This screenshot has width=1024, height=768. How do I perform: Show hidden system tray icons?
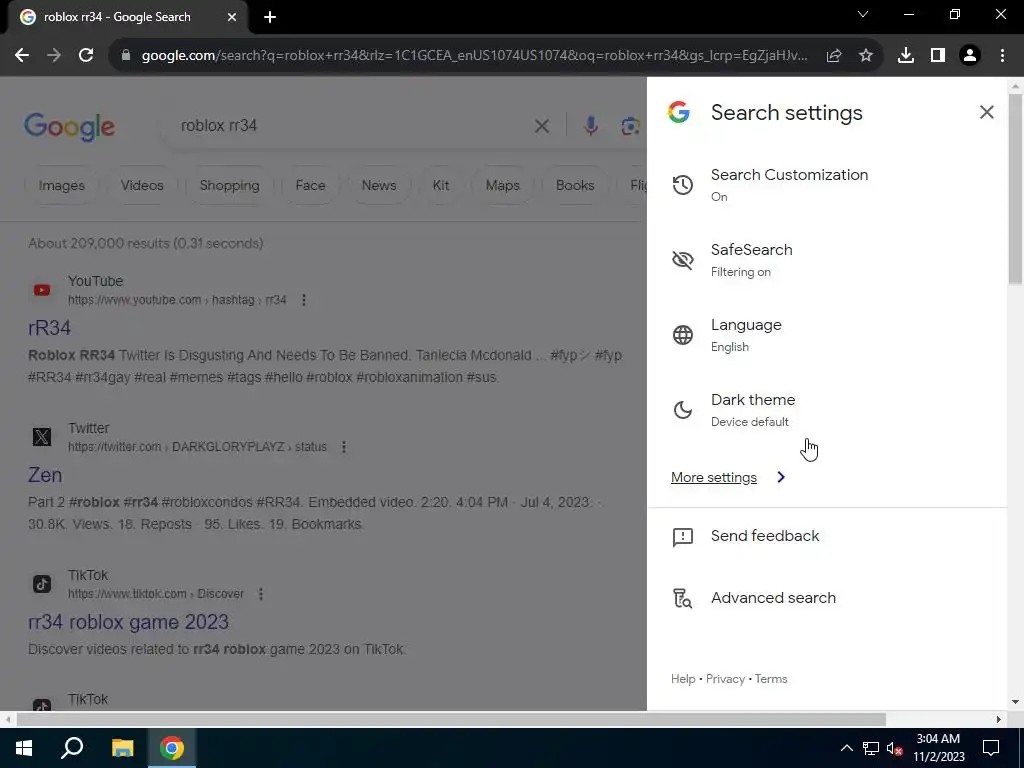[846, 748]
